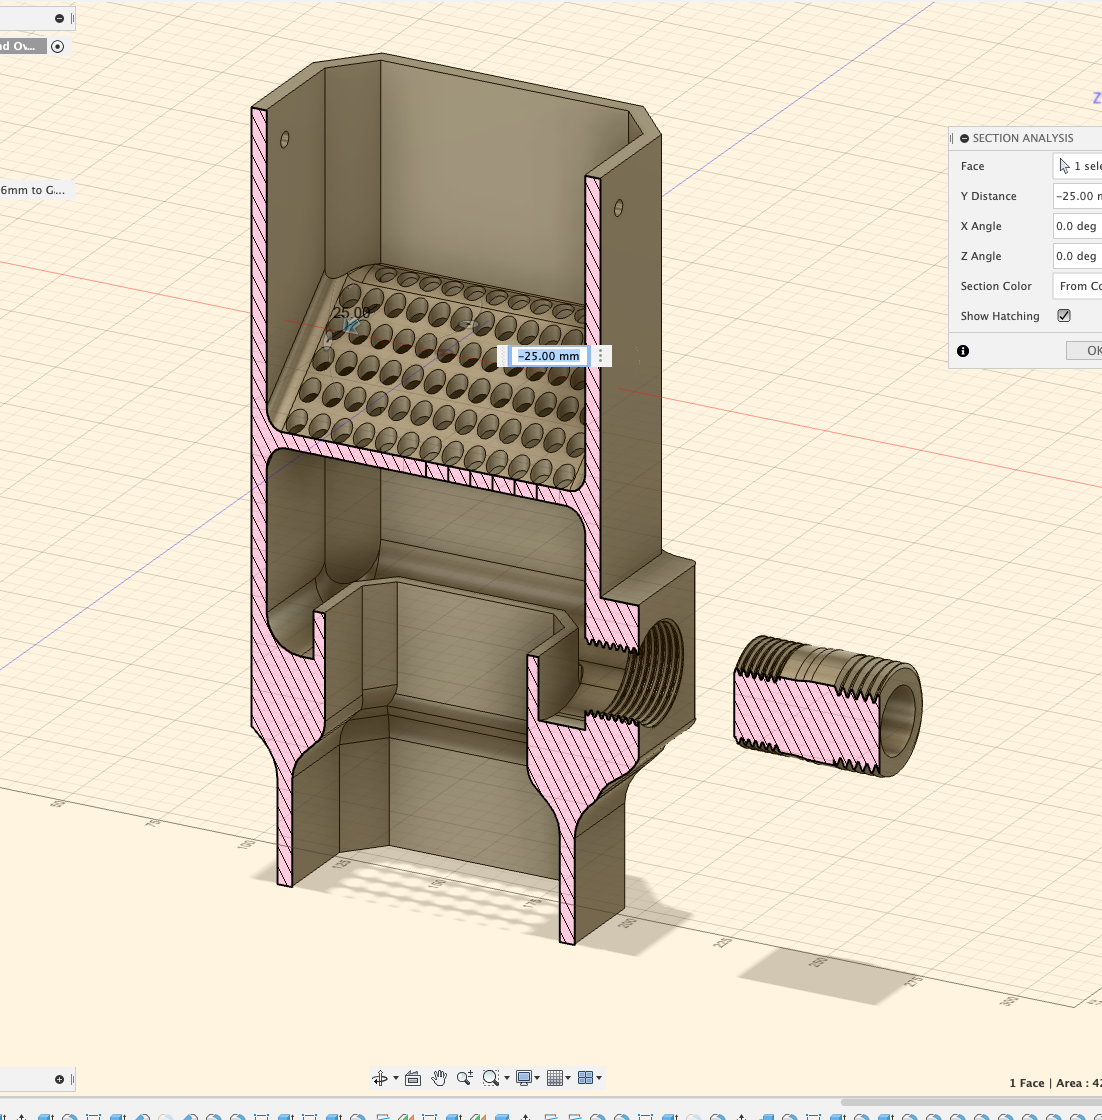Click the info icon in Section Analysis
The height and width of the screenshot is (1120, 1102).
[x=963, y=351]
